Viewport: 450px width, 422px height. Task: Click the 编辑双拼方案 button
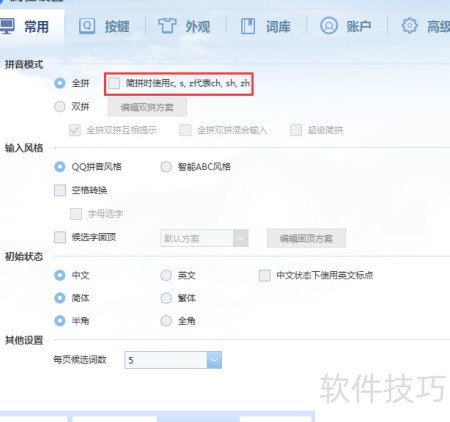(147, 107)
